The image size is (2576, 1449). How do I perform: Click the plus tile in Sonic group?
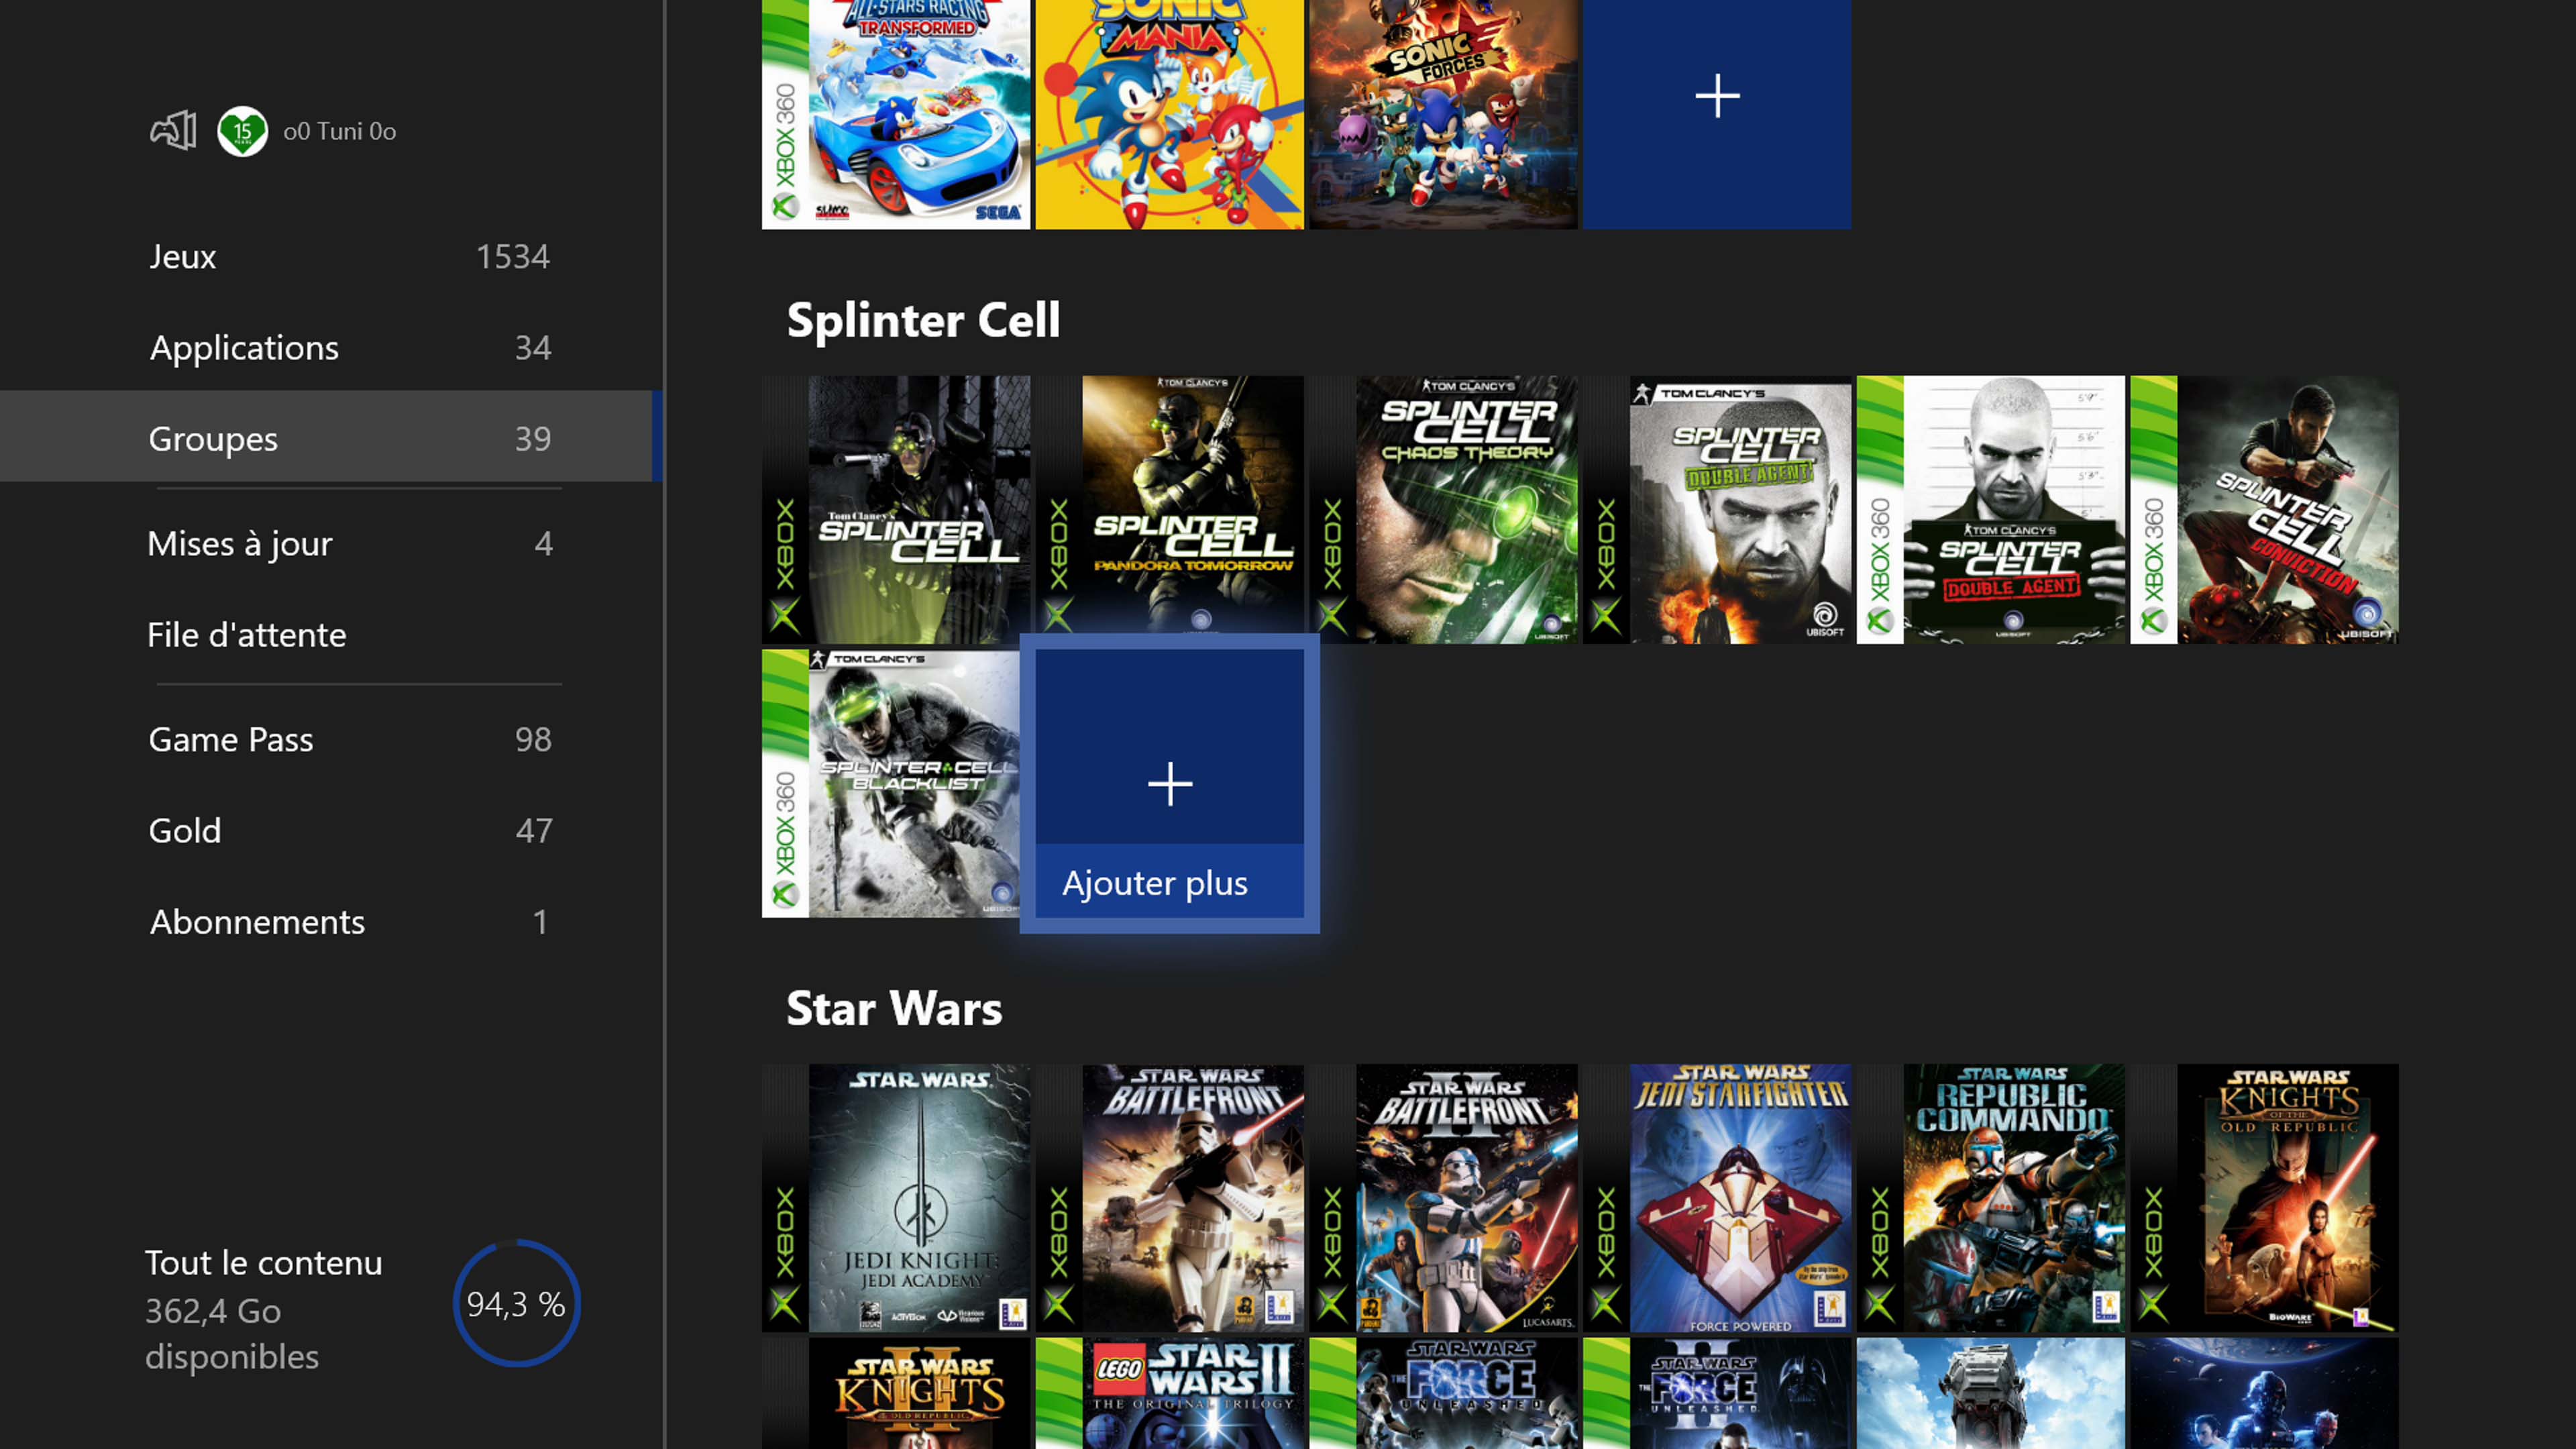(1717, 114)
